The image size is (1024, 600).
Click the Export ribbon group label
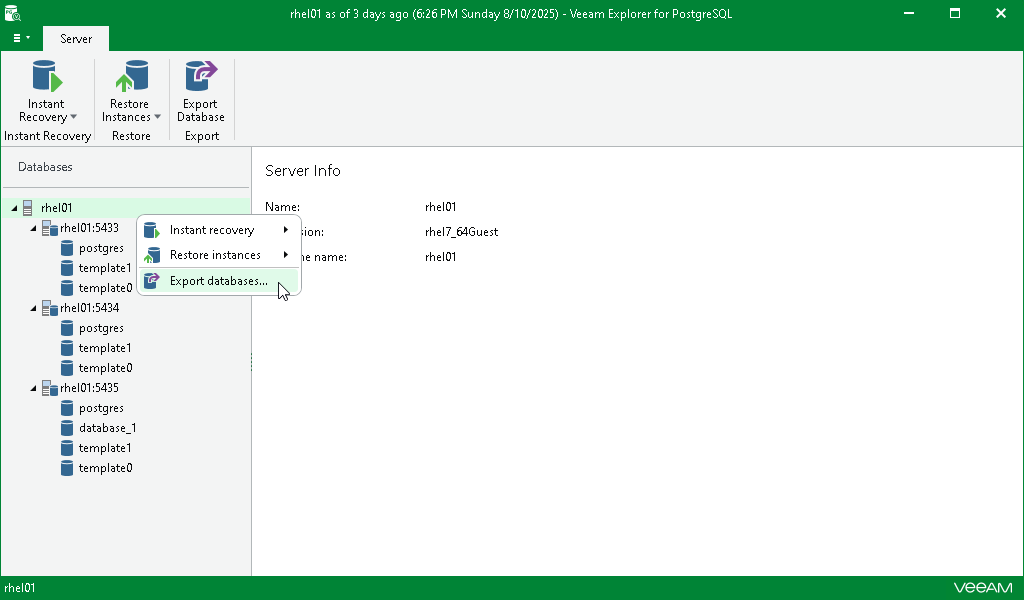click(x=202, y=136)
